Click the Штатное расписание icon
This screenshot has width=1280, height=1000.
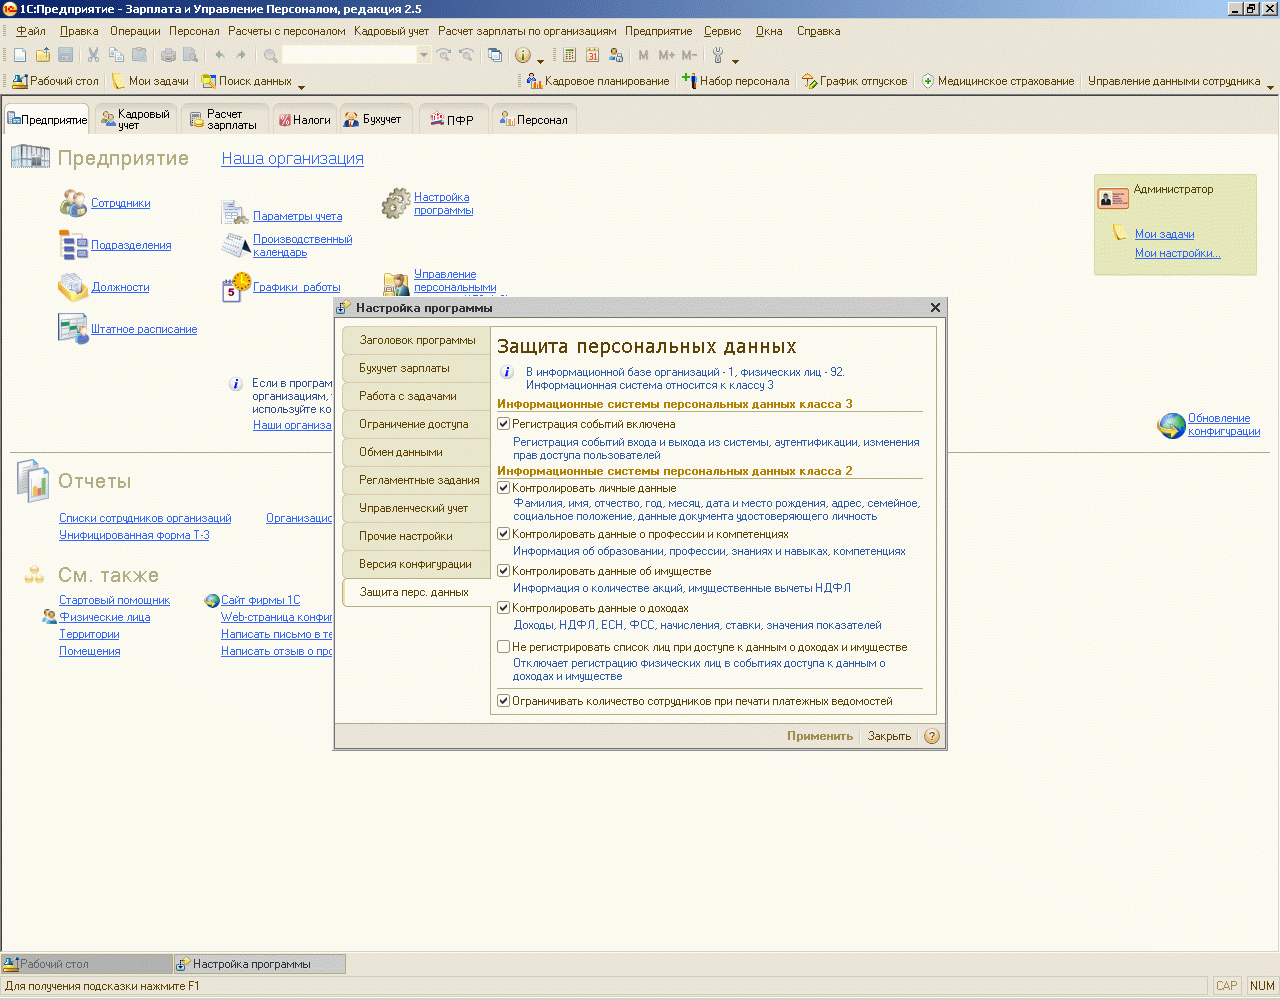73,329
